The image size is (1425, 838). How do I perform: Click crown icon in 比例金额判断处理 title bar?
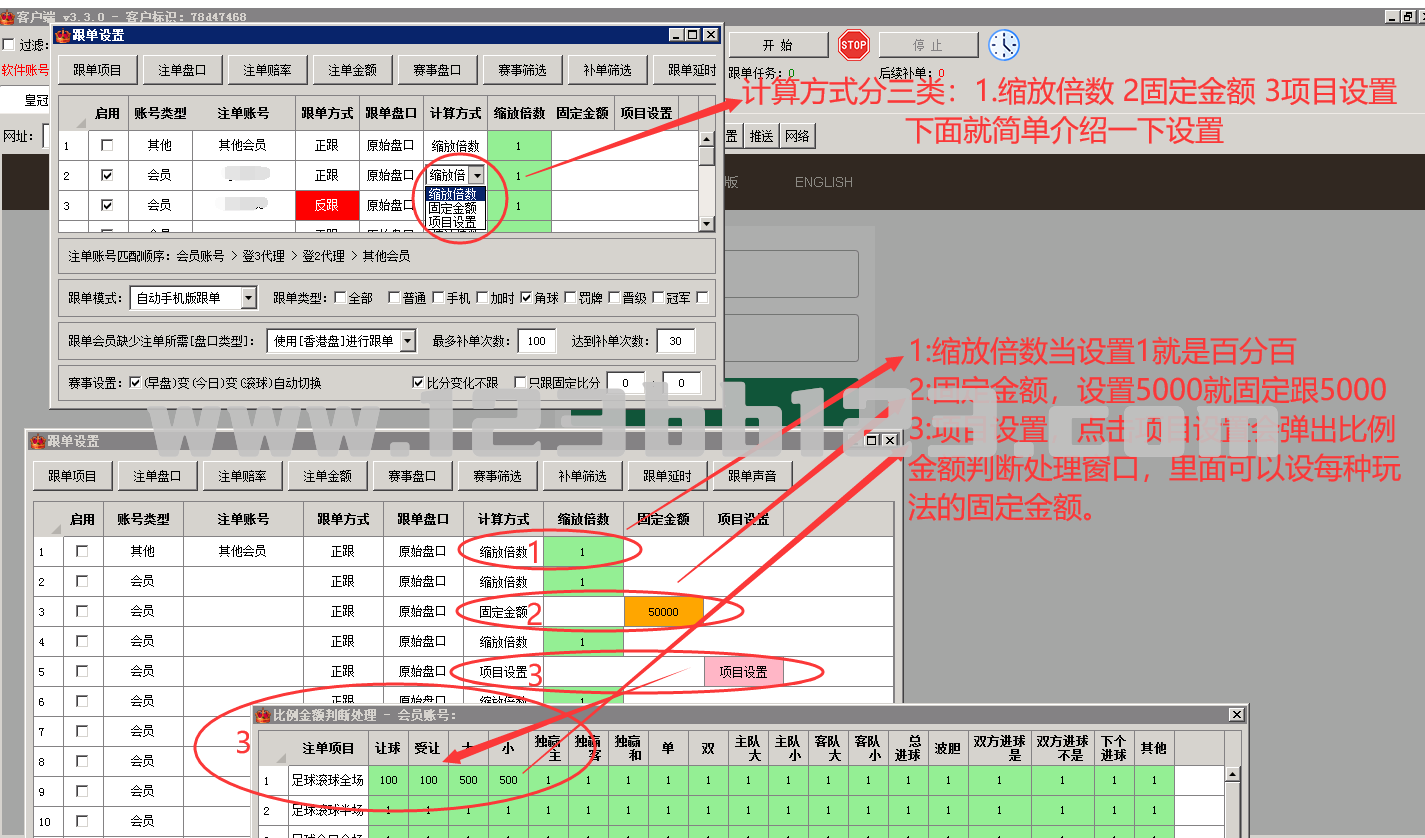click(263, 715)
